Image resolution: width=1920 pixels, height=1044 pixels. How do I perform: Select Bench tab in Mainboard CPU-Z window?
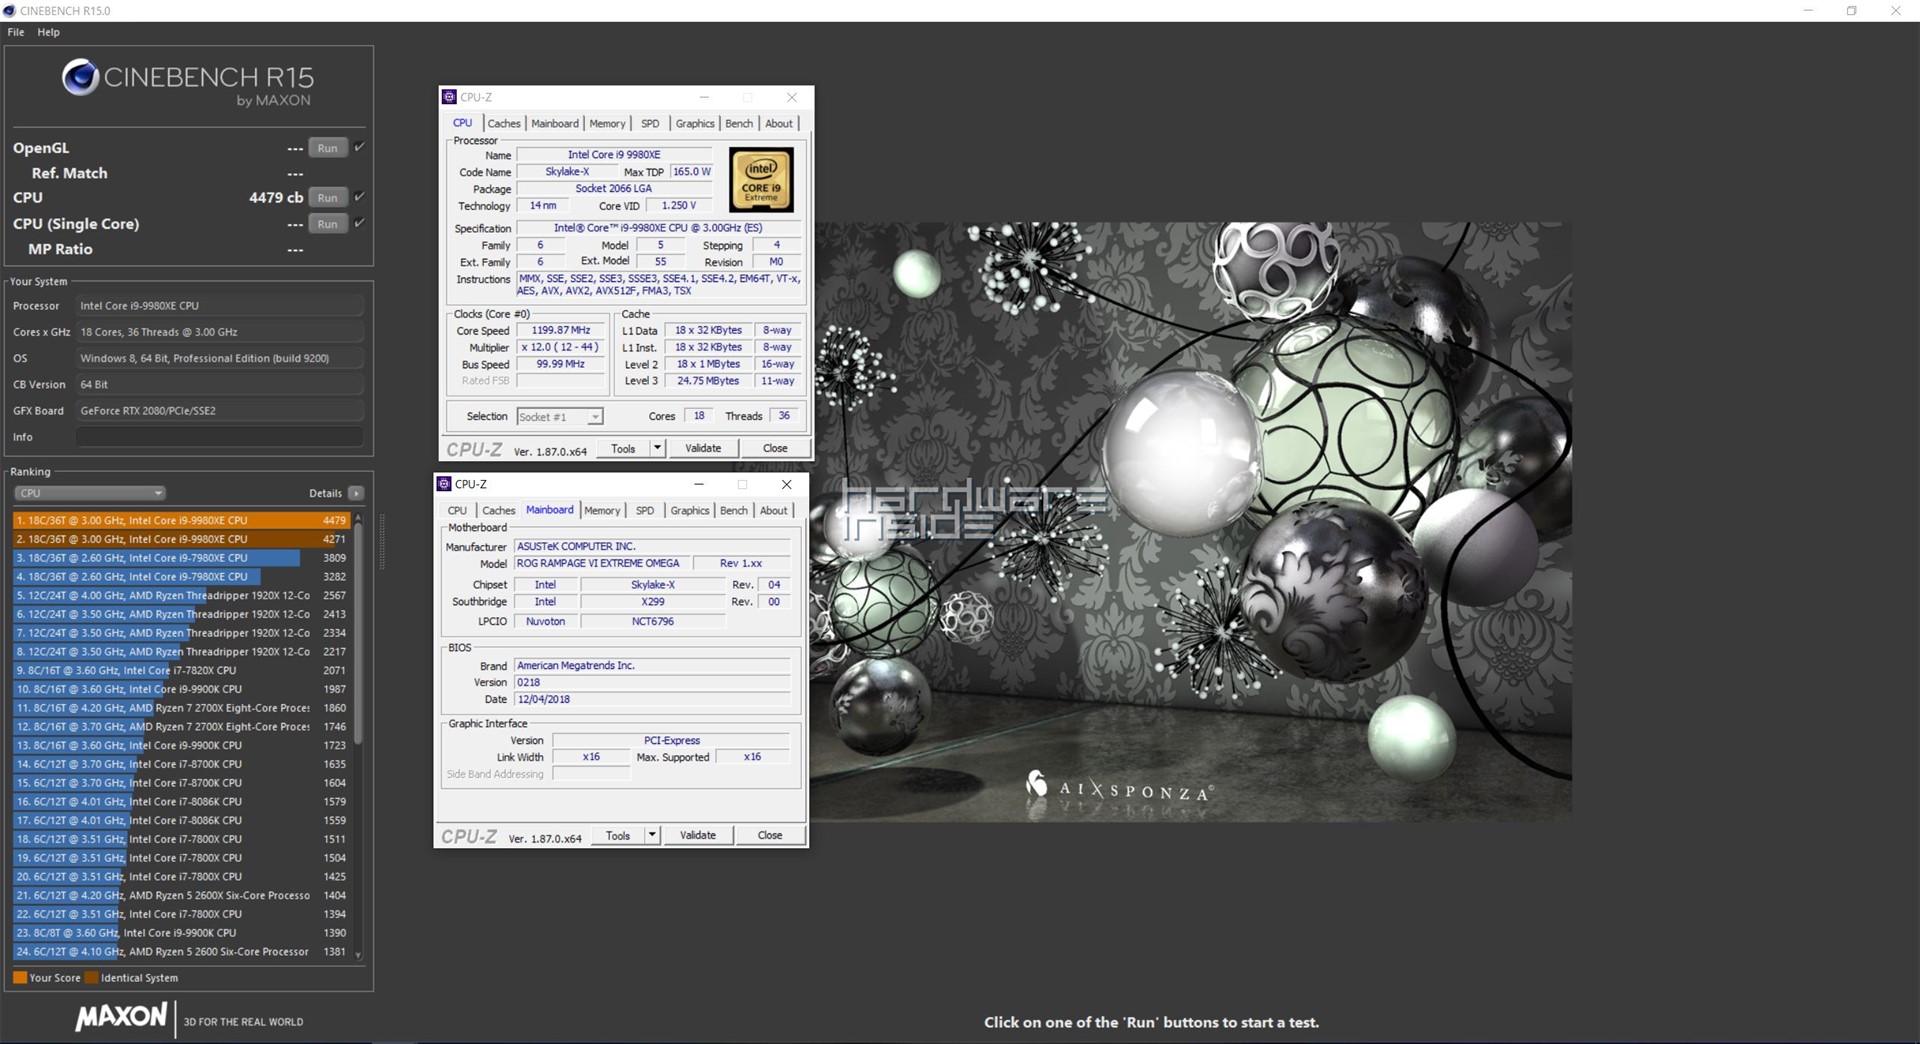click(734, 511)
